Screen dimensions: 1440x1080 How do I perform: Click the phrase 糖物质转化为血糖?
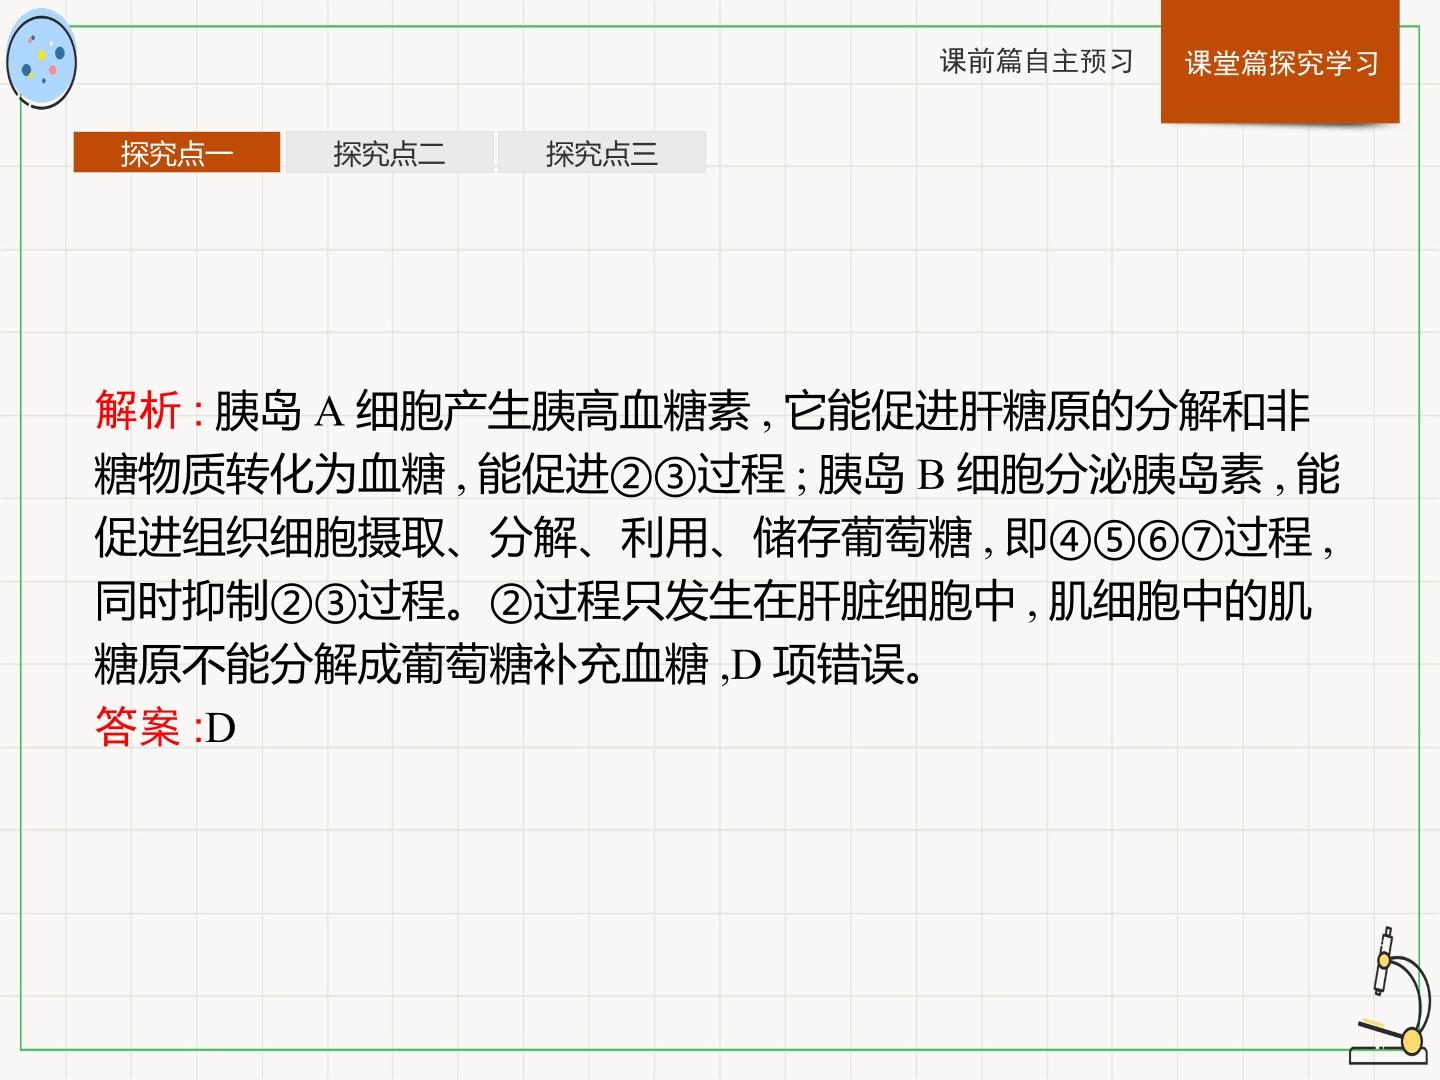pyautogui.click(x=270, y=475)
